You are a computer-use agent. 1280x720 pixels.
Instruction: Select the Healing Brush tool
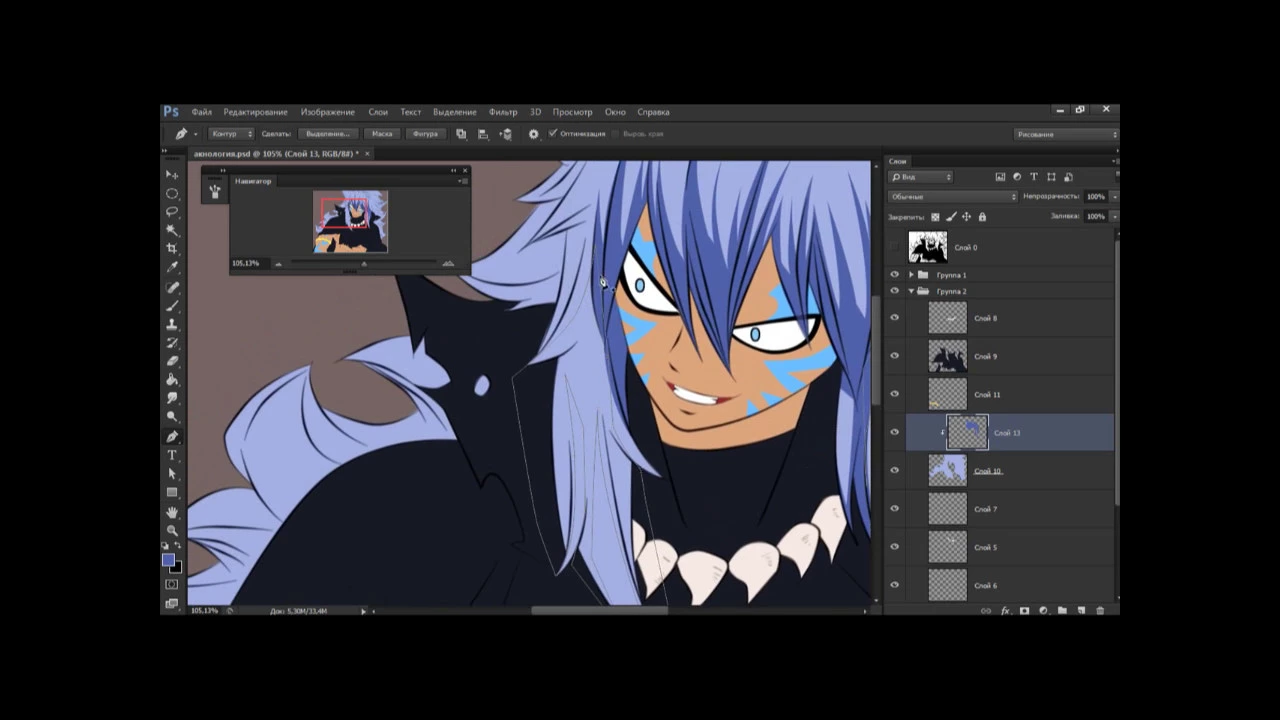click(x=172, y=287)
